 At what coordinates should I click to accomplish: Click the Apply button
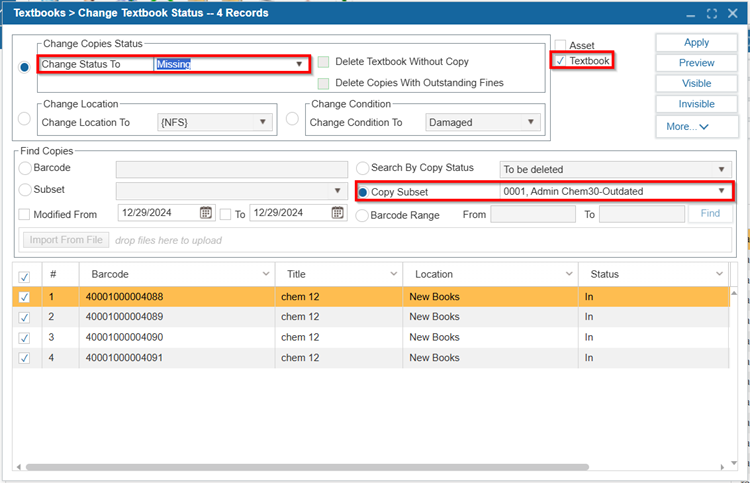point(696,43)
